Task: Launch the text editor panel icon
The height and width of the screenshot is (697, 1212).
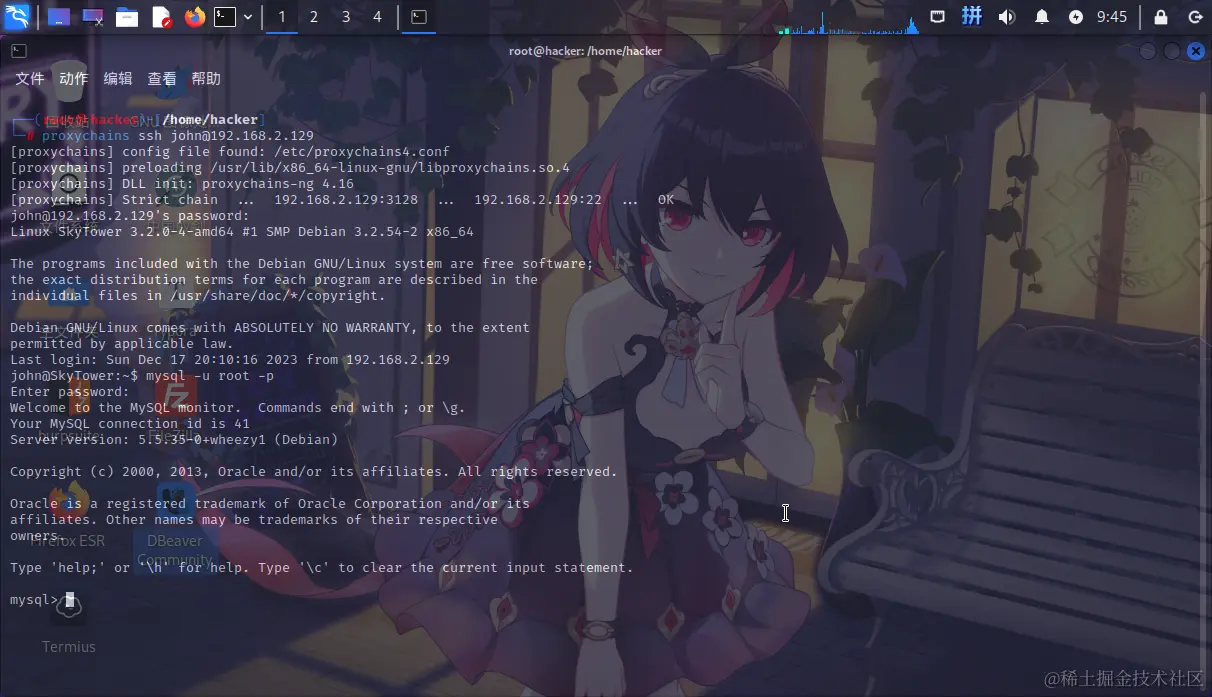Action: 161,17
